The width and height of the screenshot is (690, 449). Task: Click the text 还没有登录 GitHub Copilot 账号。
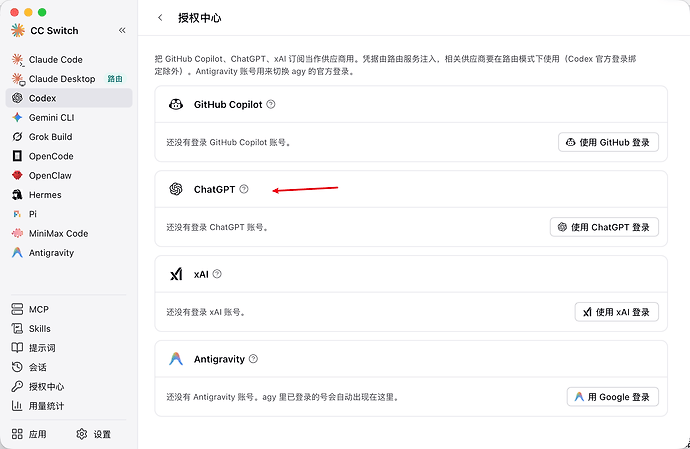click(228, 142)
